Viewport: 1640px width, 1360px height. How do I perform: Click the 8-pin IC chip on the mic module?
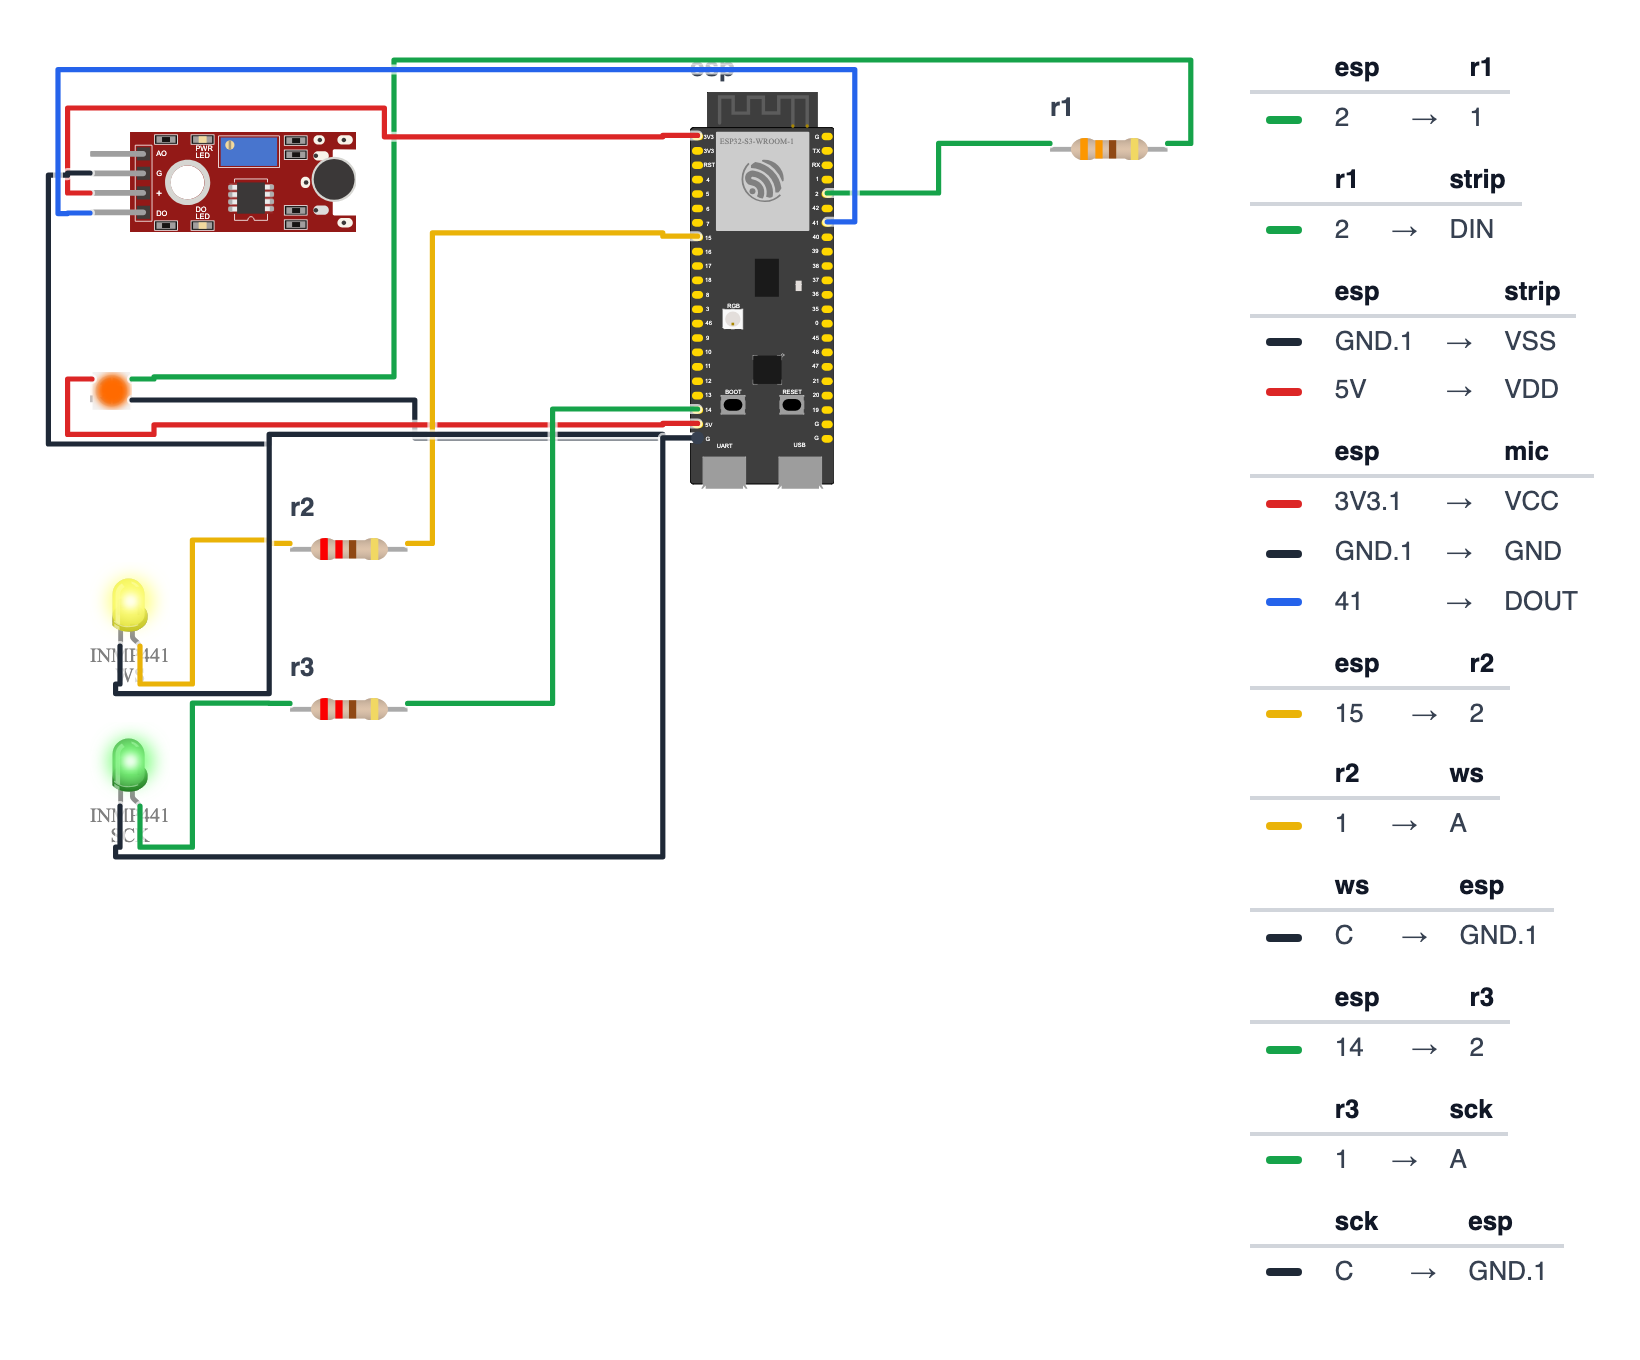tap(251, 197)
